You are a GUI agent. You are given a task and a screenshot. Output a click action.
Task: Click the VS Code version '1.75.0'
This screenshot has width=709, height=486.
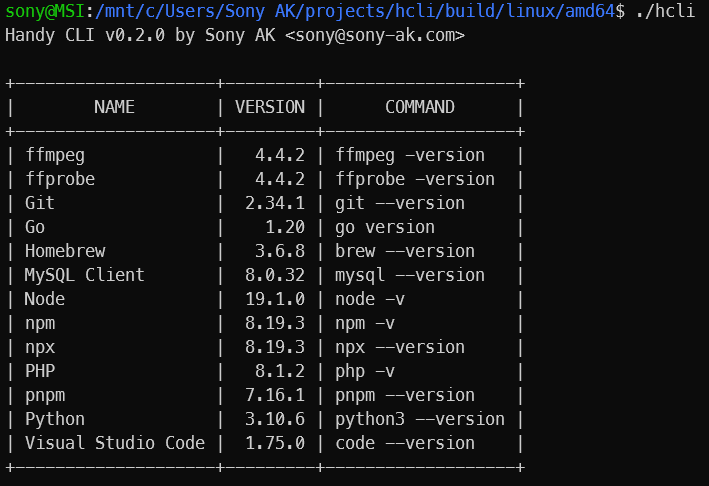[275, 443]
